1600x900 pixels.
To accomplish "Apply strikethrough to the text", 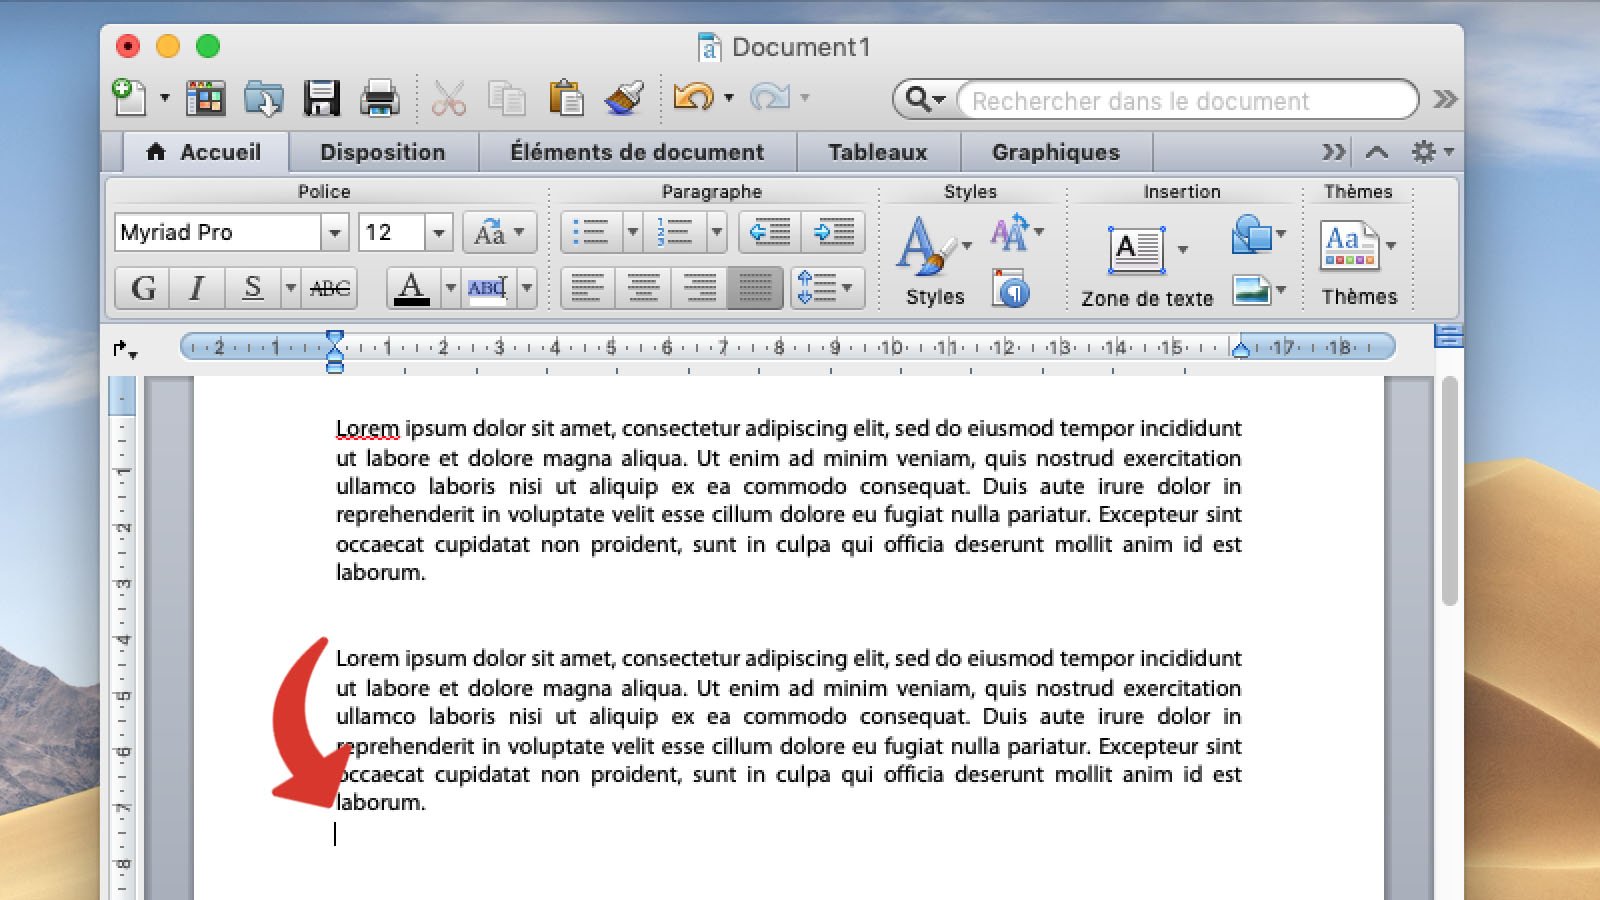I will 330,289.
